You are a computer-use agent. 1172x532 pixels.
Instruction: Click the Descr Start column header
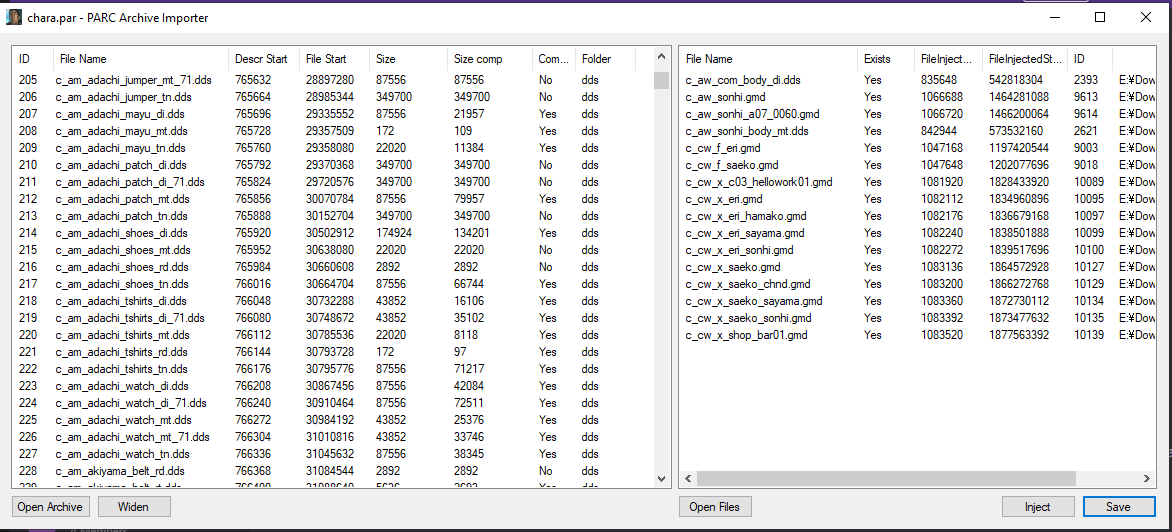[264, 58]
